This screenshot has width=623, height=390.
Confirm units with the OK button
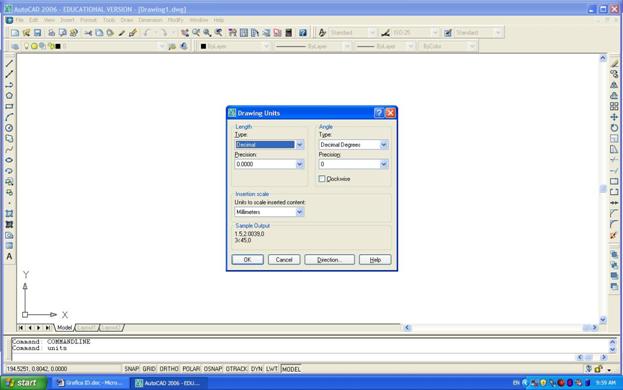(248, 260)
